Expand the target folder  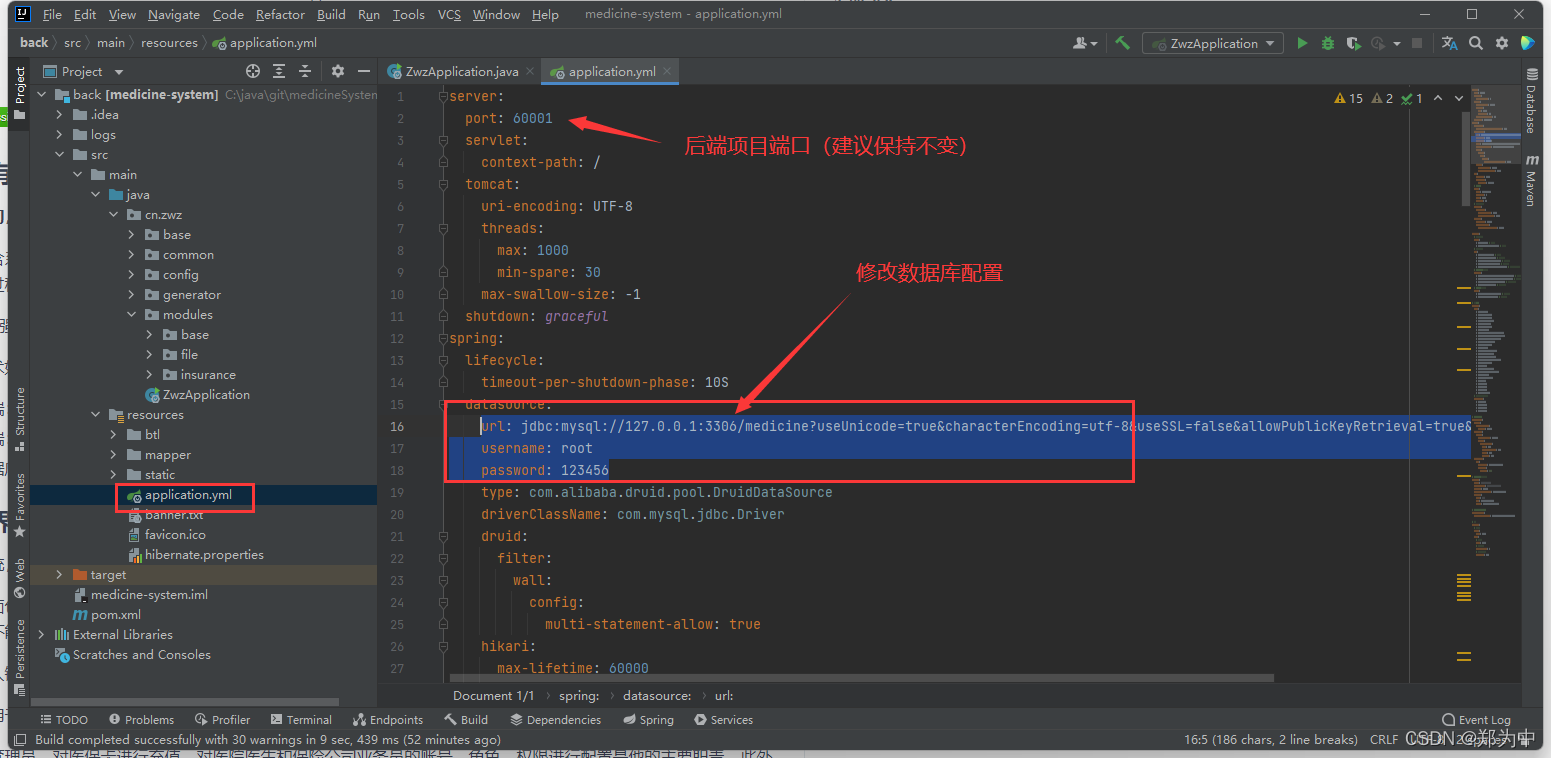pyautogui.click(x=60, y=574)
